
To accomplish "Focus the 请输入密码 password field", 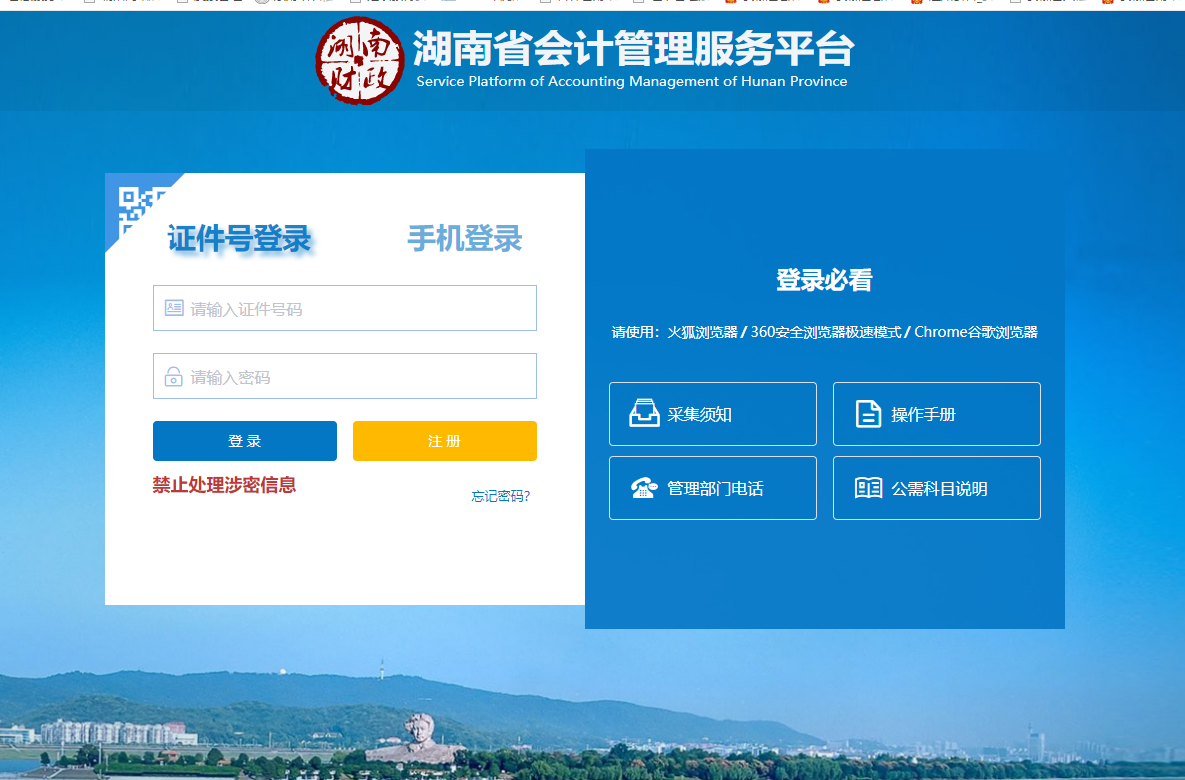I will (360, 377).
